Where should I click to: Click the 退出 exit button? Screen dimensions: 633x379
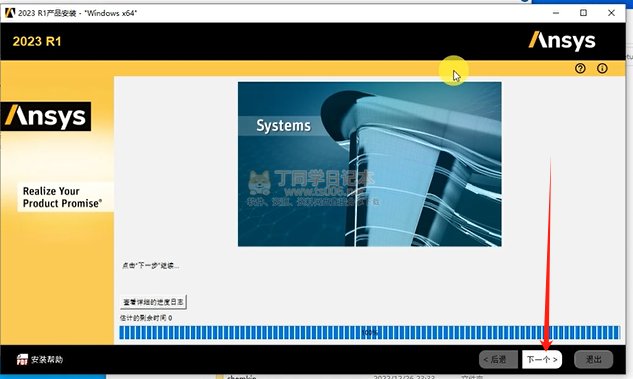[593, 359]
